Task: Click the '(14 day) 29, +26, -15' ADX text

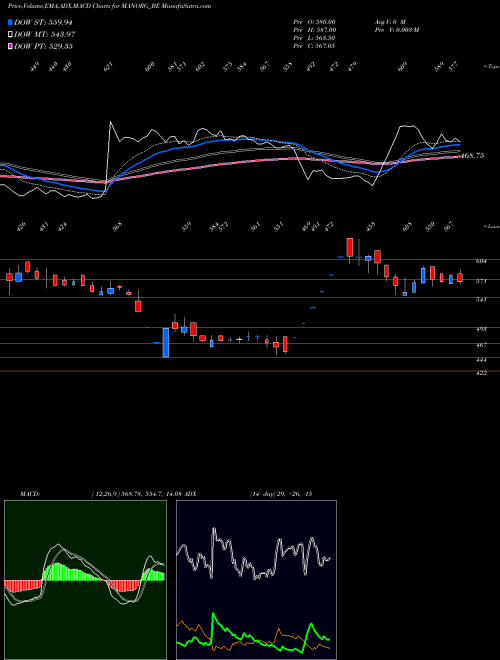Action: click(281, 494)
